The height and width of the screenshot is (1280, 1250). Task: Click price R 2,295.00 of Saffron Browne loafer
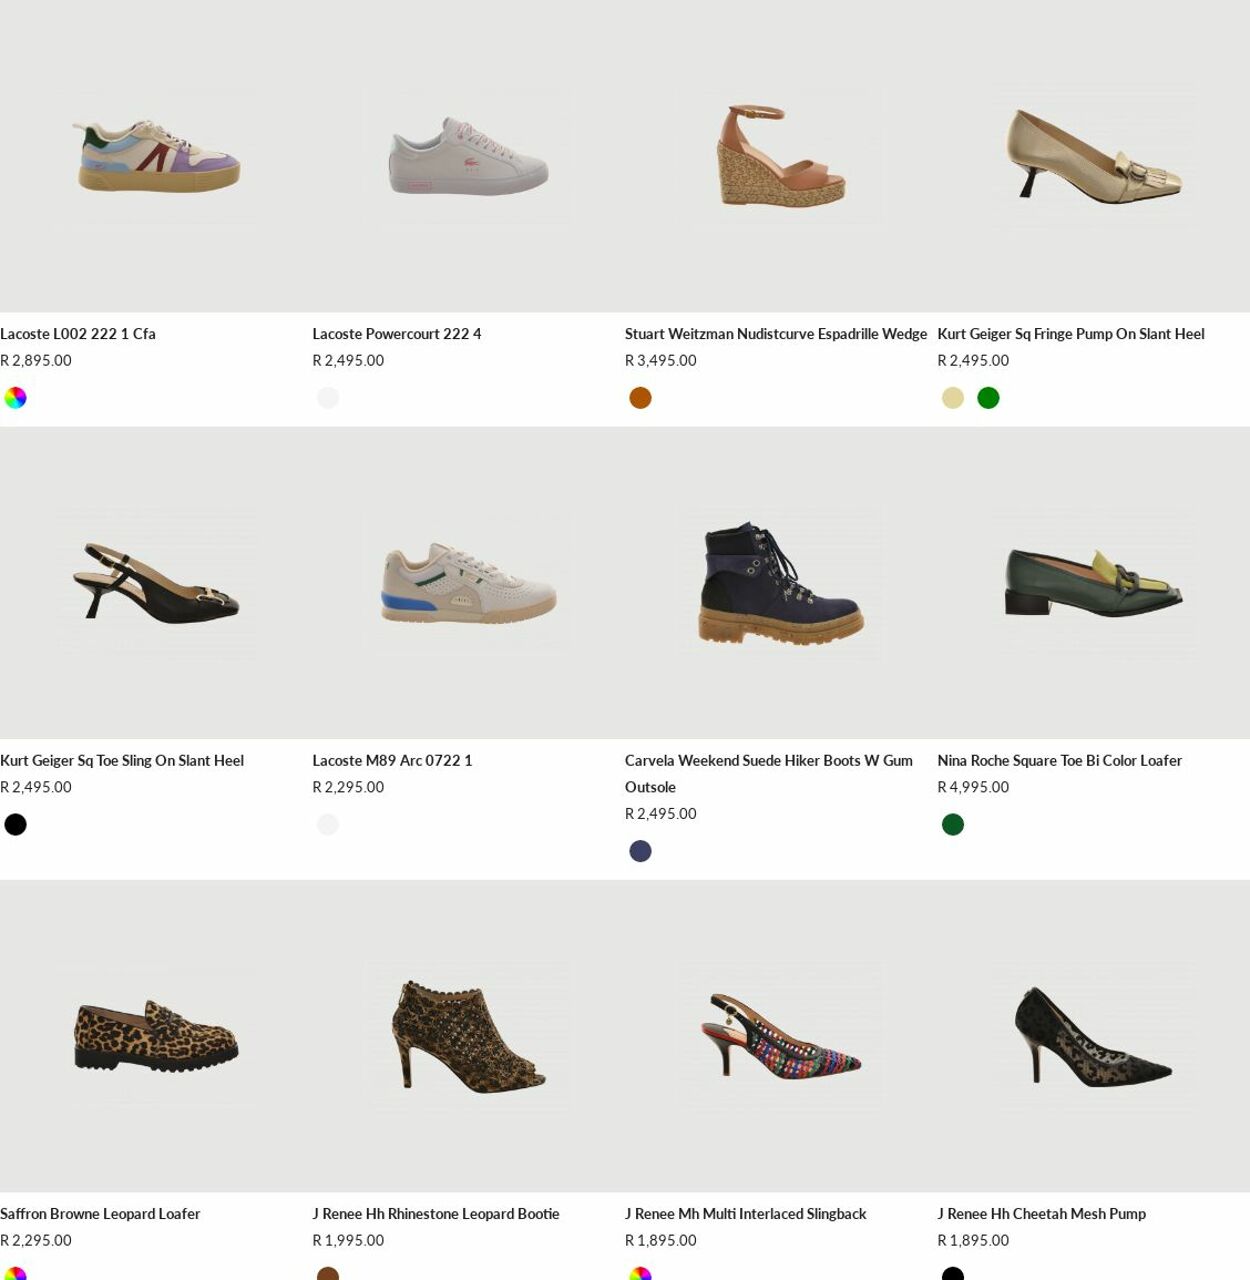click(x=36, y=1241)
